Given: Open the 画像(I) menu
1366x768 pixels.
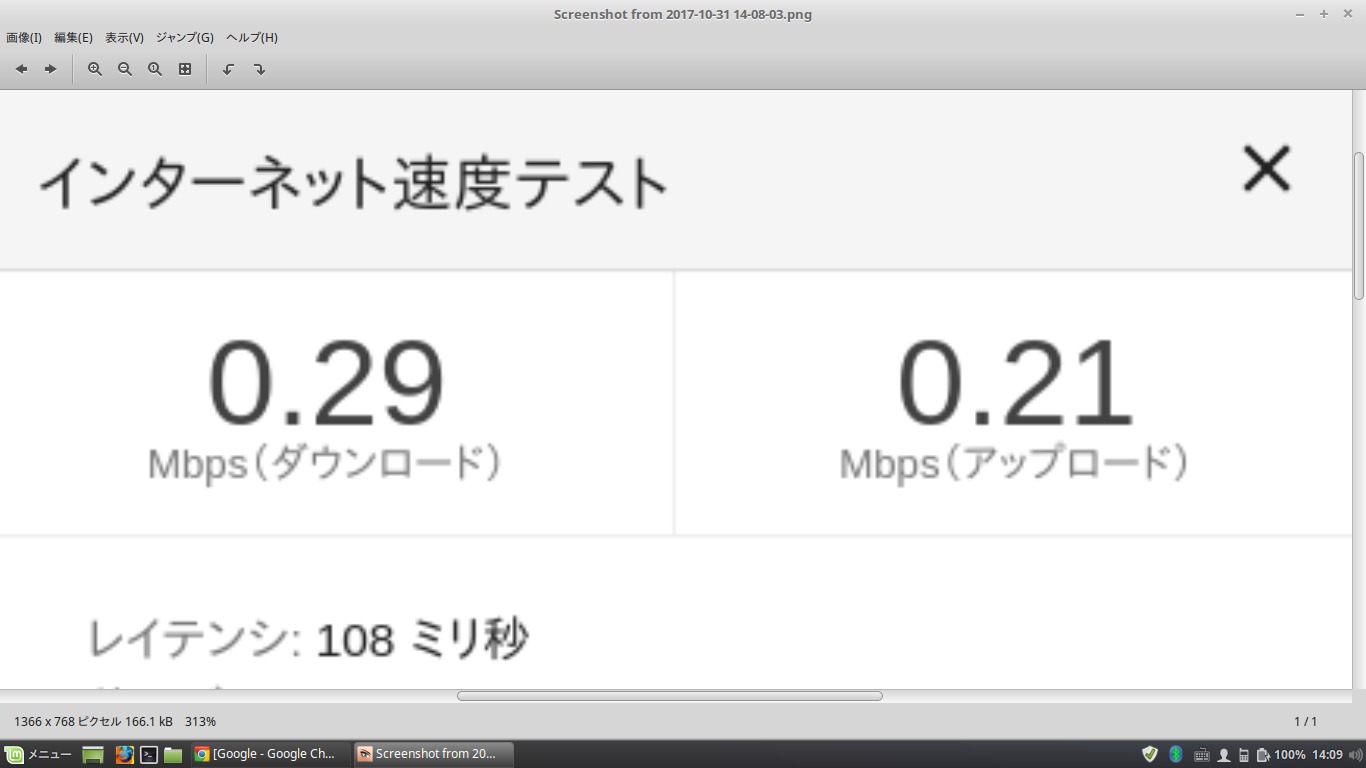Looking at the screenshot, I should pos(24,38).
